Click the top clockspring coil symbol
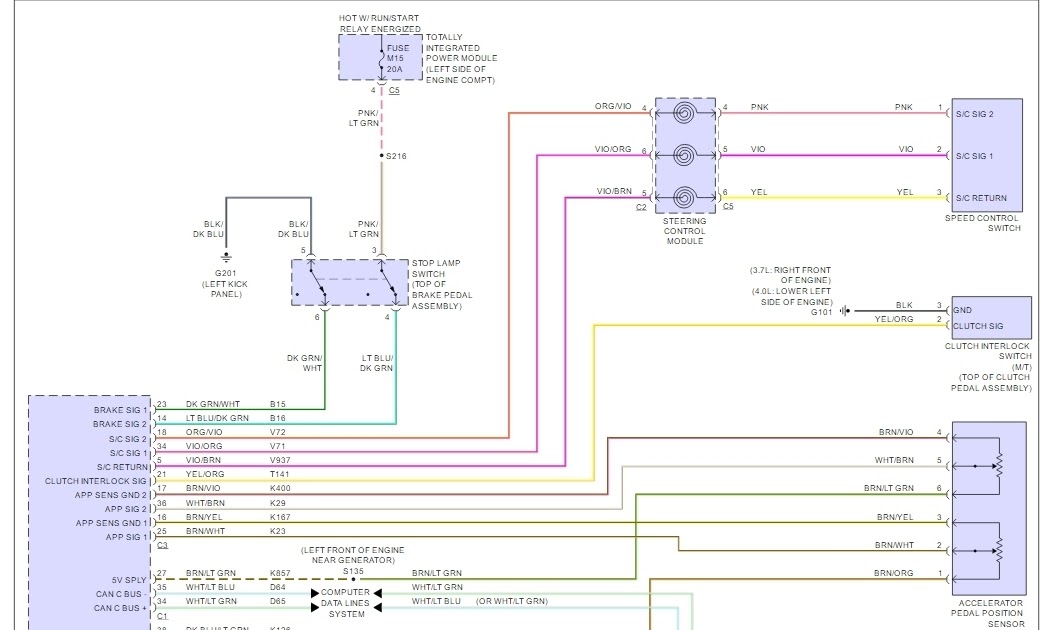1048x630 pixels. 684,113
